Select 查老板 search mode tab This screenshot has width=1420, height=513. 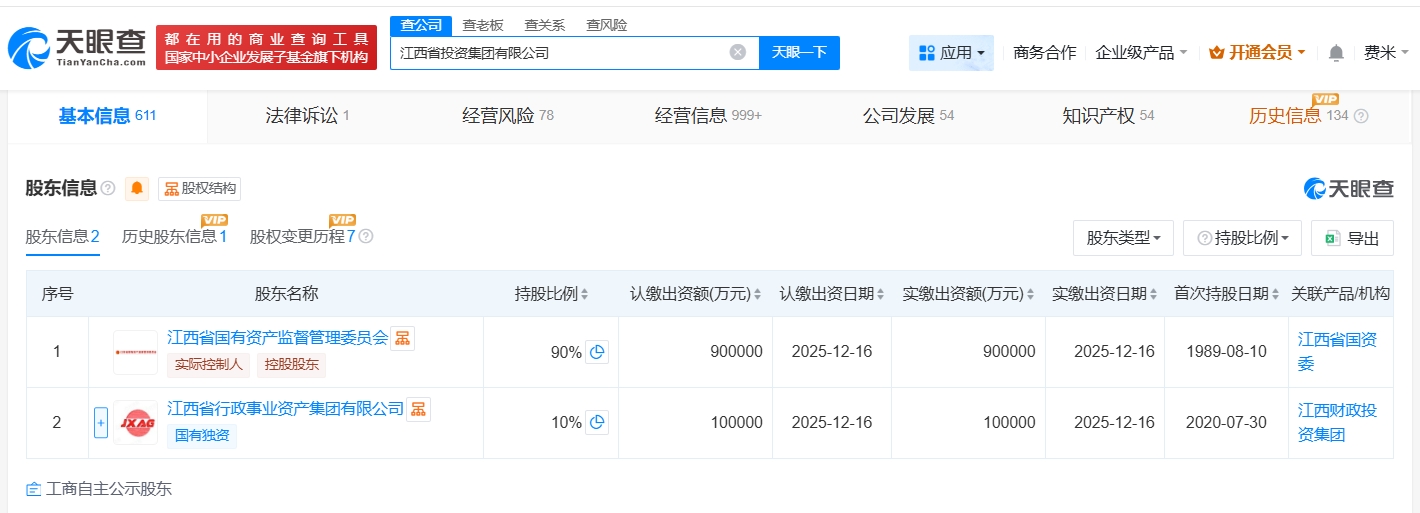coord(483,25)
